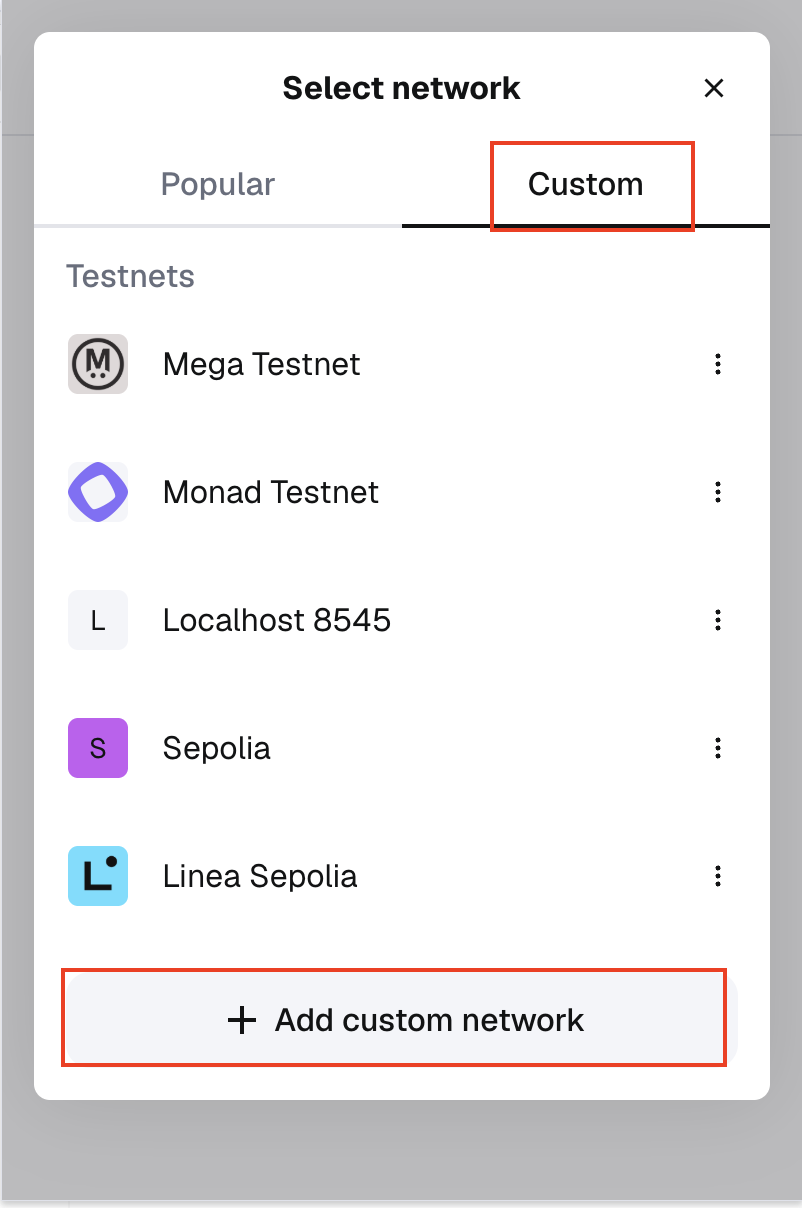Open more options for Localhost 8545
Viewport: 802px width, 1208px height.
(717, 620)
